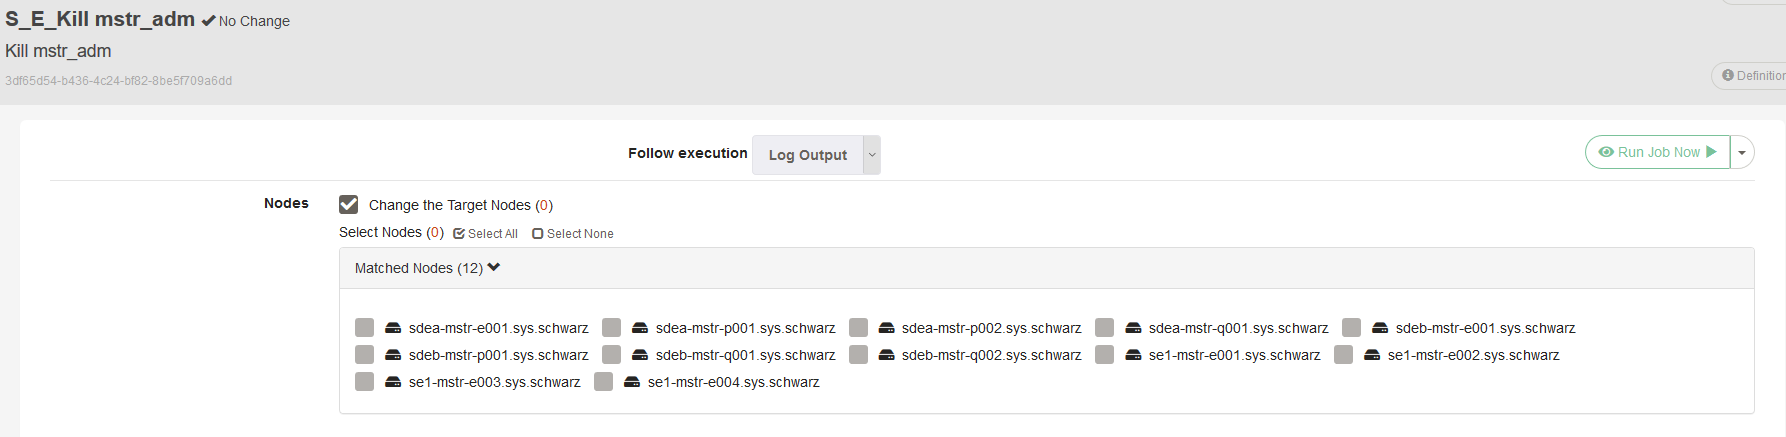Check the sdea-mstr-q001.sys.schwarz node checkbox
This screenshot has height=437, width=1786.
point(1104,328)
